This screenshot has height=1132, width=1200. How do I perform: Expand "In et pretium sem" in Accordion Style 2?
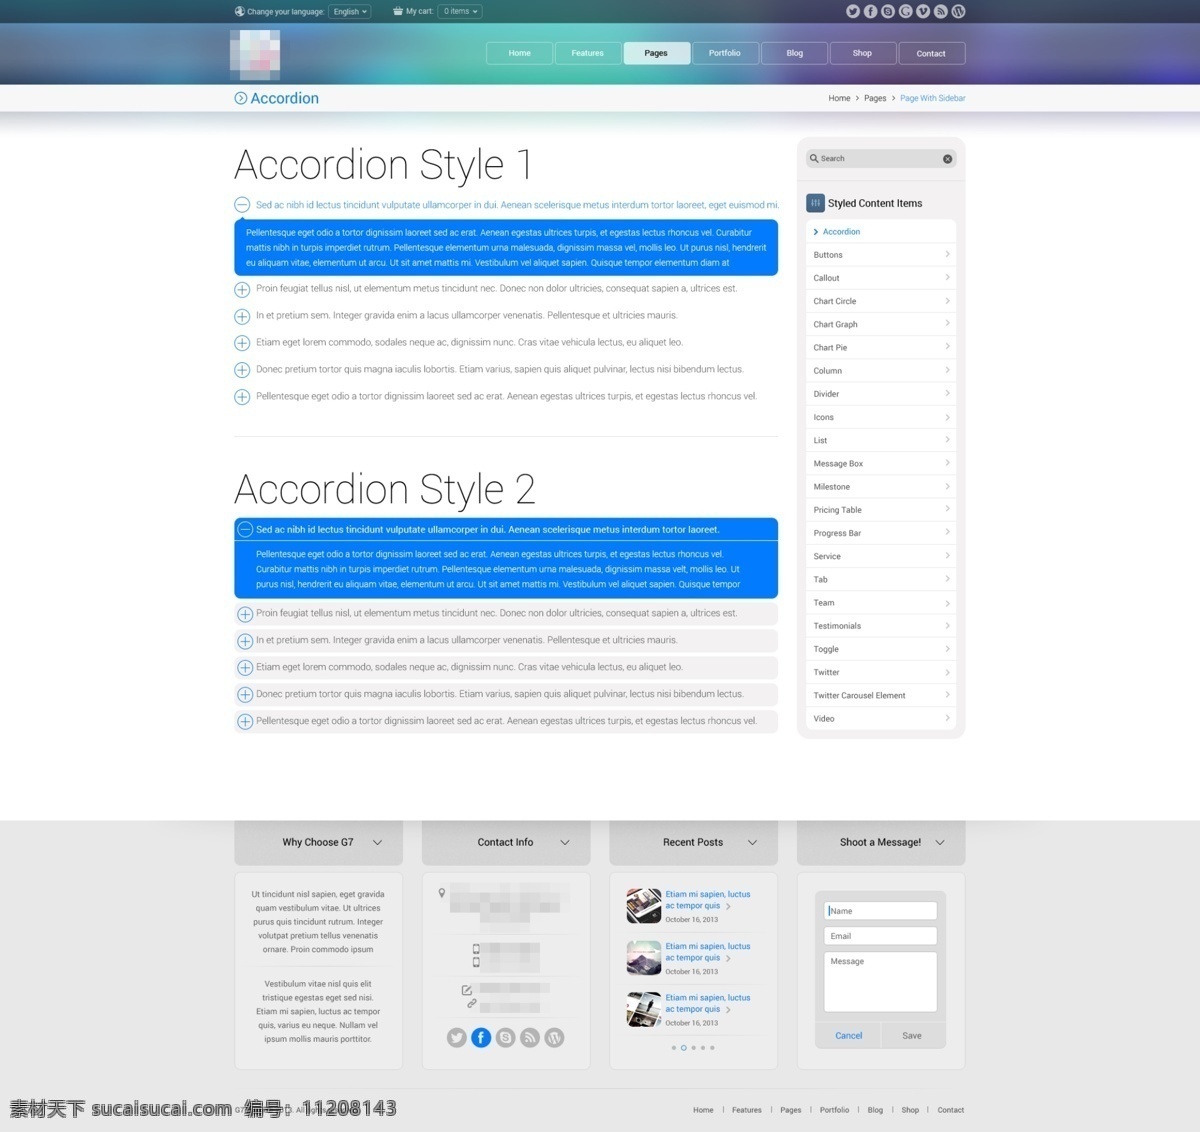tap(245, 641)
